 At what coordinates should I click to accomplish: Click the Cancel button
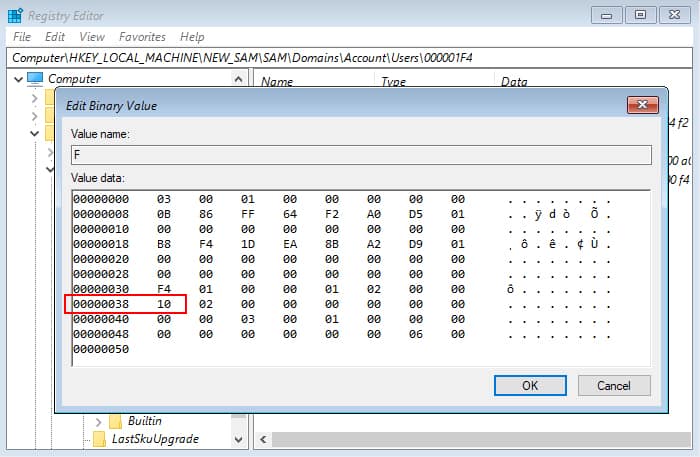click(614, 386)
